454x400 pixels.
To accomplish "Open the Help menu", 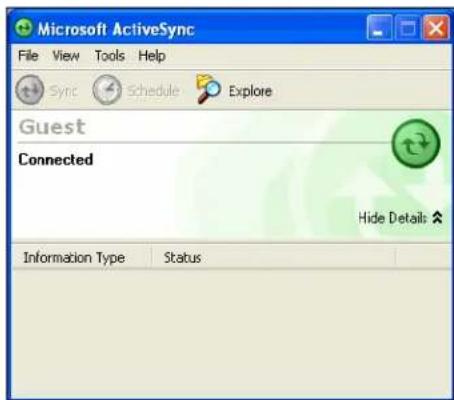I will click(x=152, y=56).
